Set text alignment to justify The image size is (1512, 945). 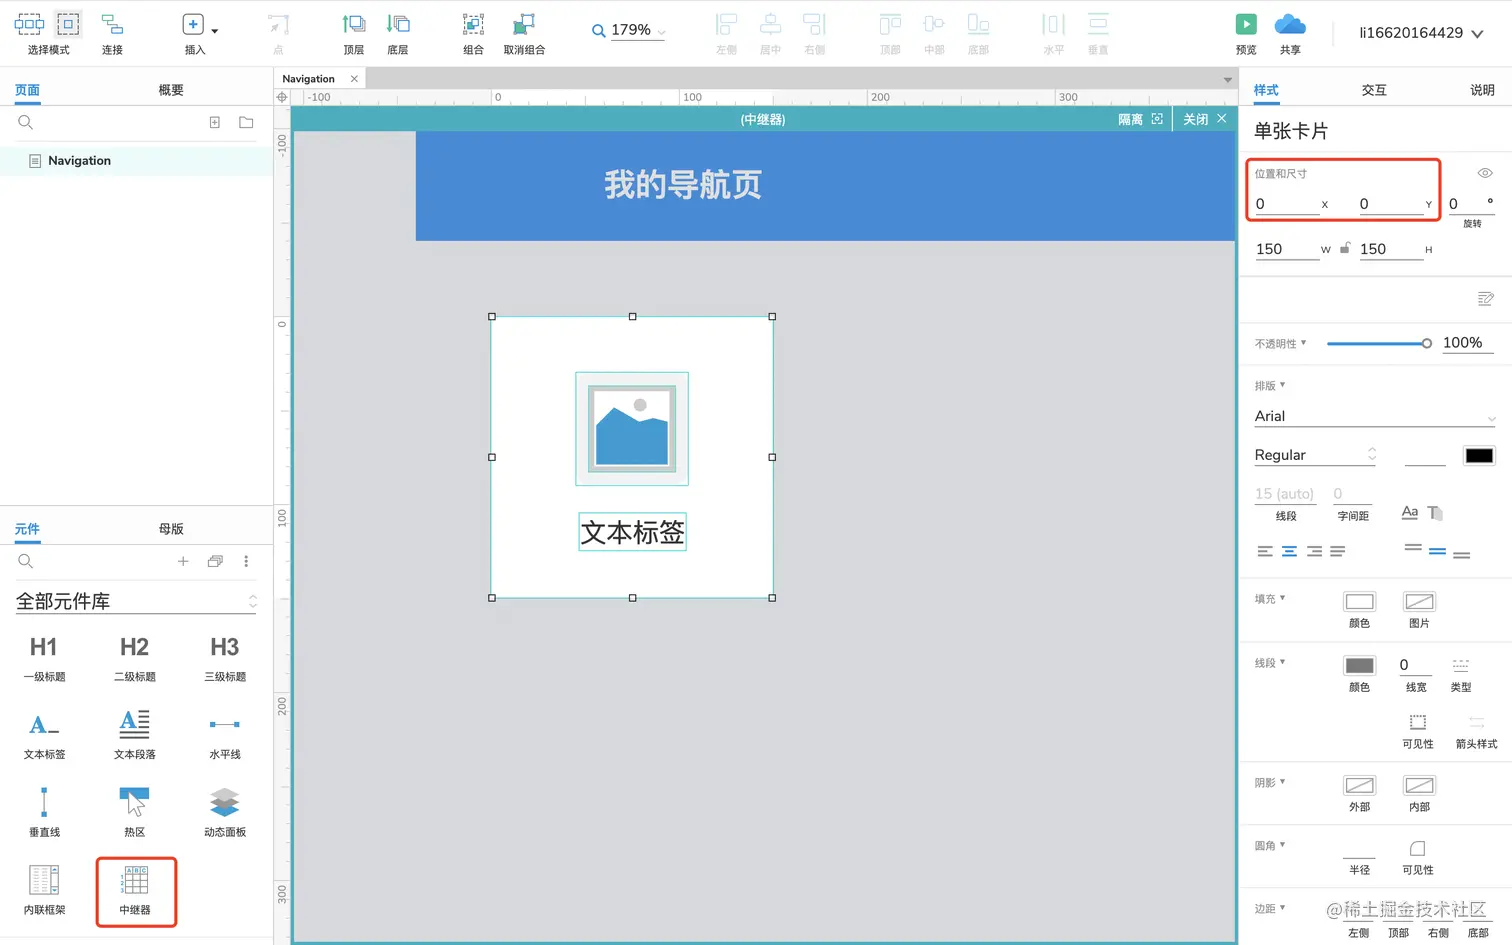(x=1338, y=551)
